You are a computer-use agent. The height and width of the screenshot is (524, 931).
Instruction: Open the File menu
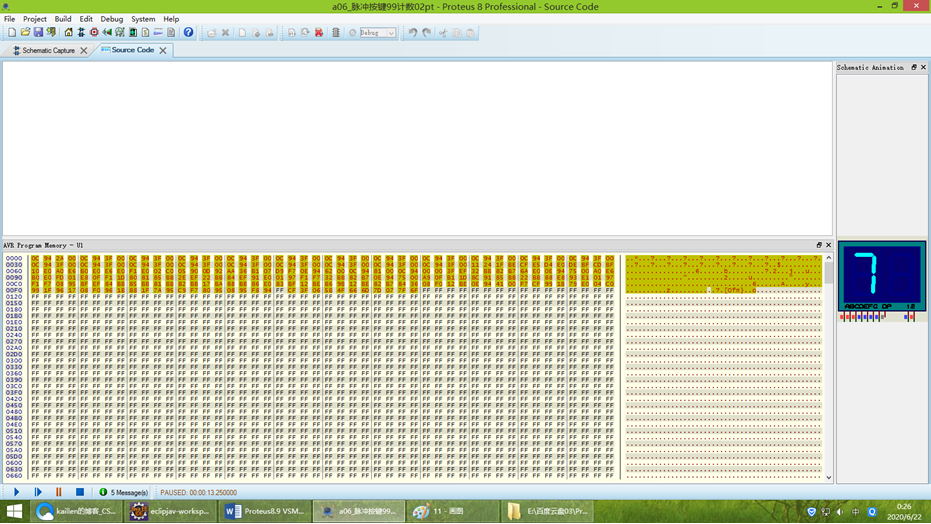10,19
